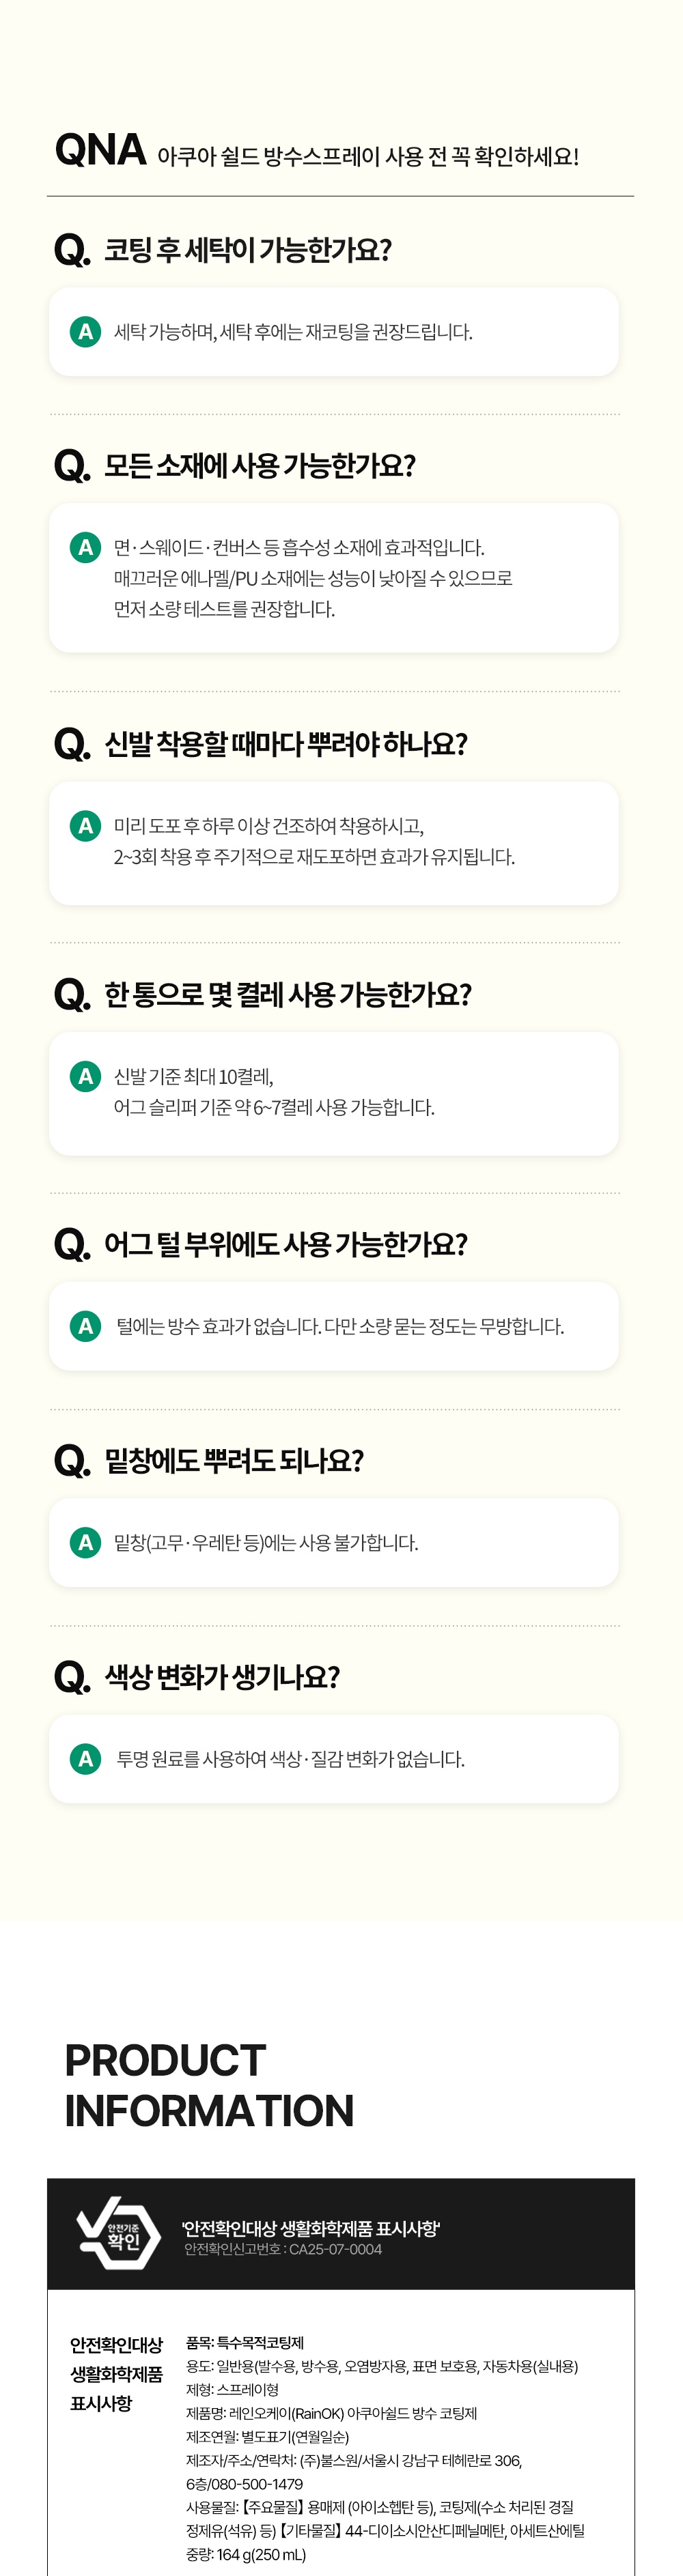
Task: Click the A icon beside 신발 기준 최대 10켤레
Action: [x=85, y=1076]
